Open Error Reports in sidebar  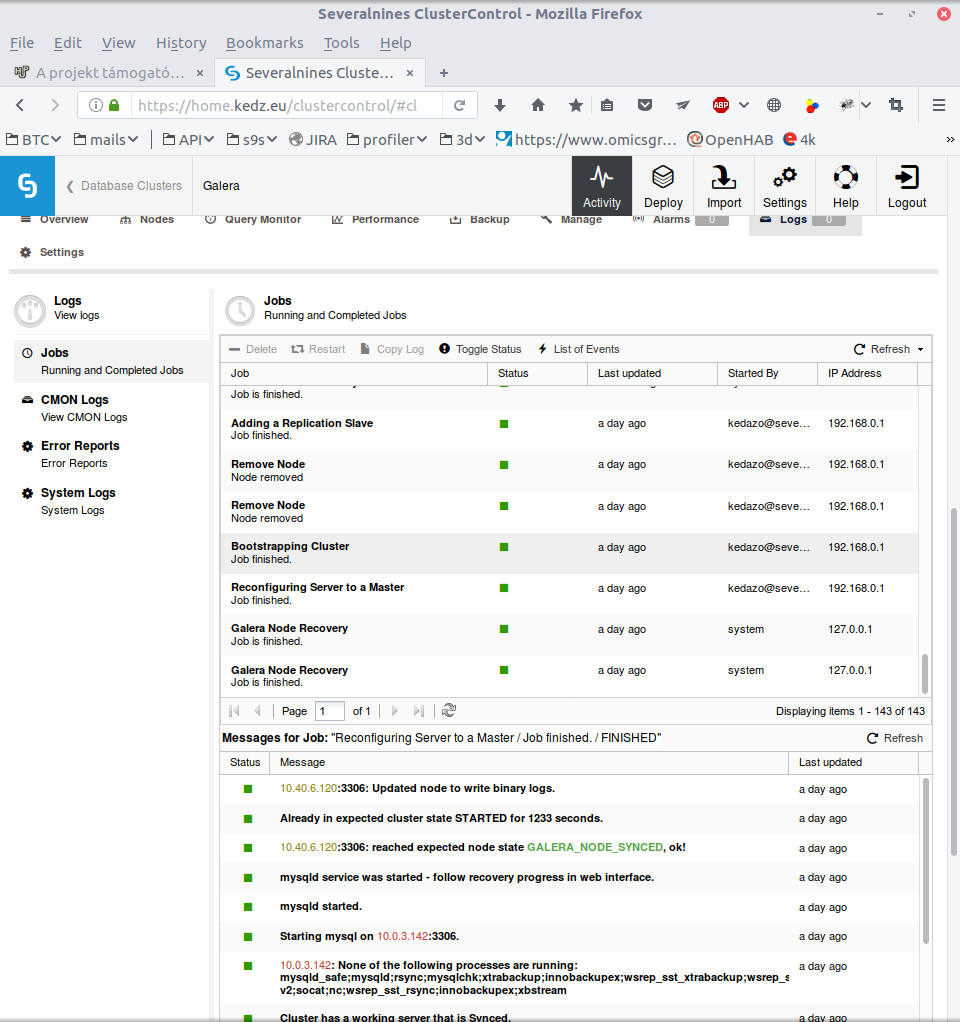coord(111,454)
